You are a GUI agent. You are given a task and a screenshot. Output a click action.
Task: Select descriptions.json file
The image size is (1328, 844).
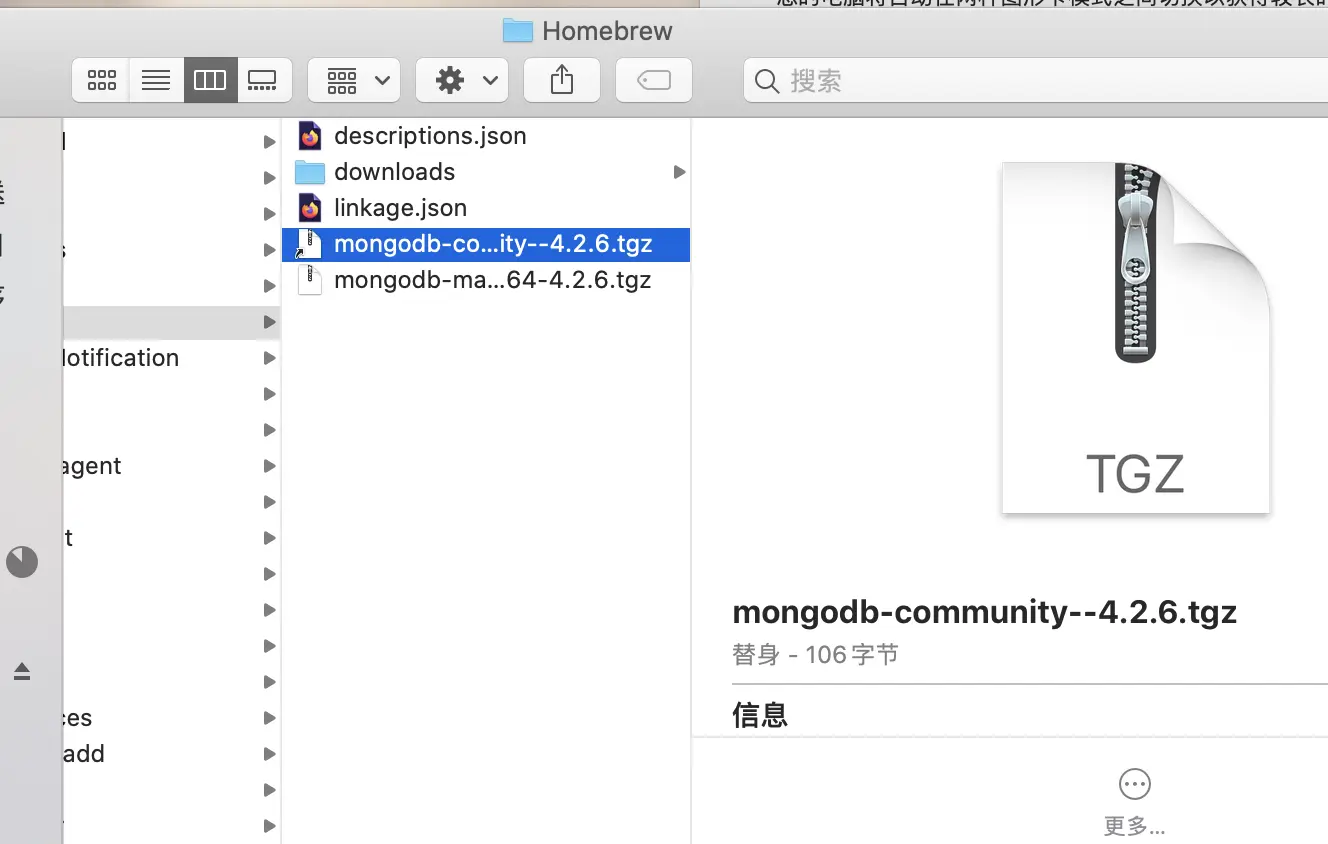pyautogui.click(x=486, y=136)
